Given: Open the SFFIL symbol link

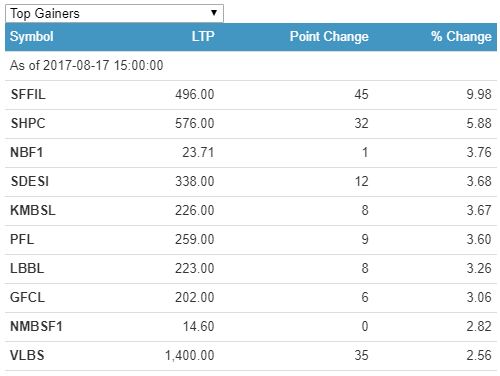Looking at the screenshot, I should (x=28, y=95).
